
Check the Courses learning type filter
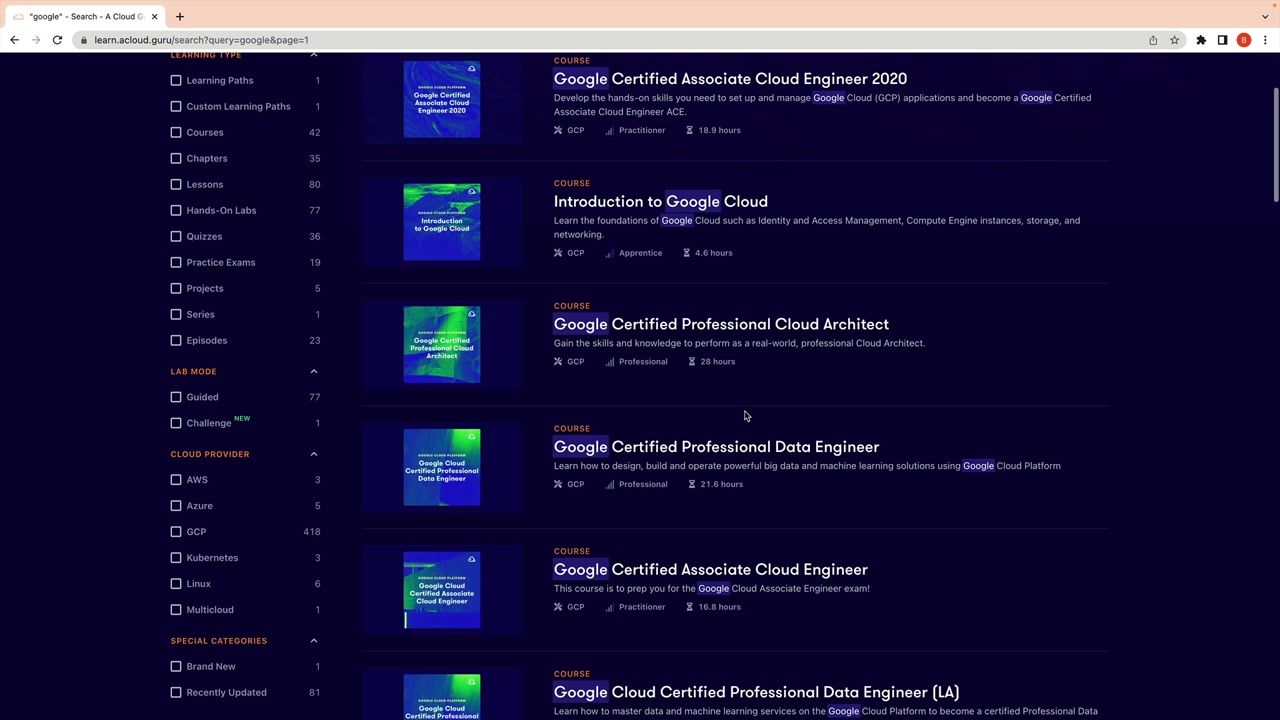176,132
